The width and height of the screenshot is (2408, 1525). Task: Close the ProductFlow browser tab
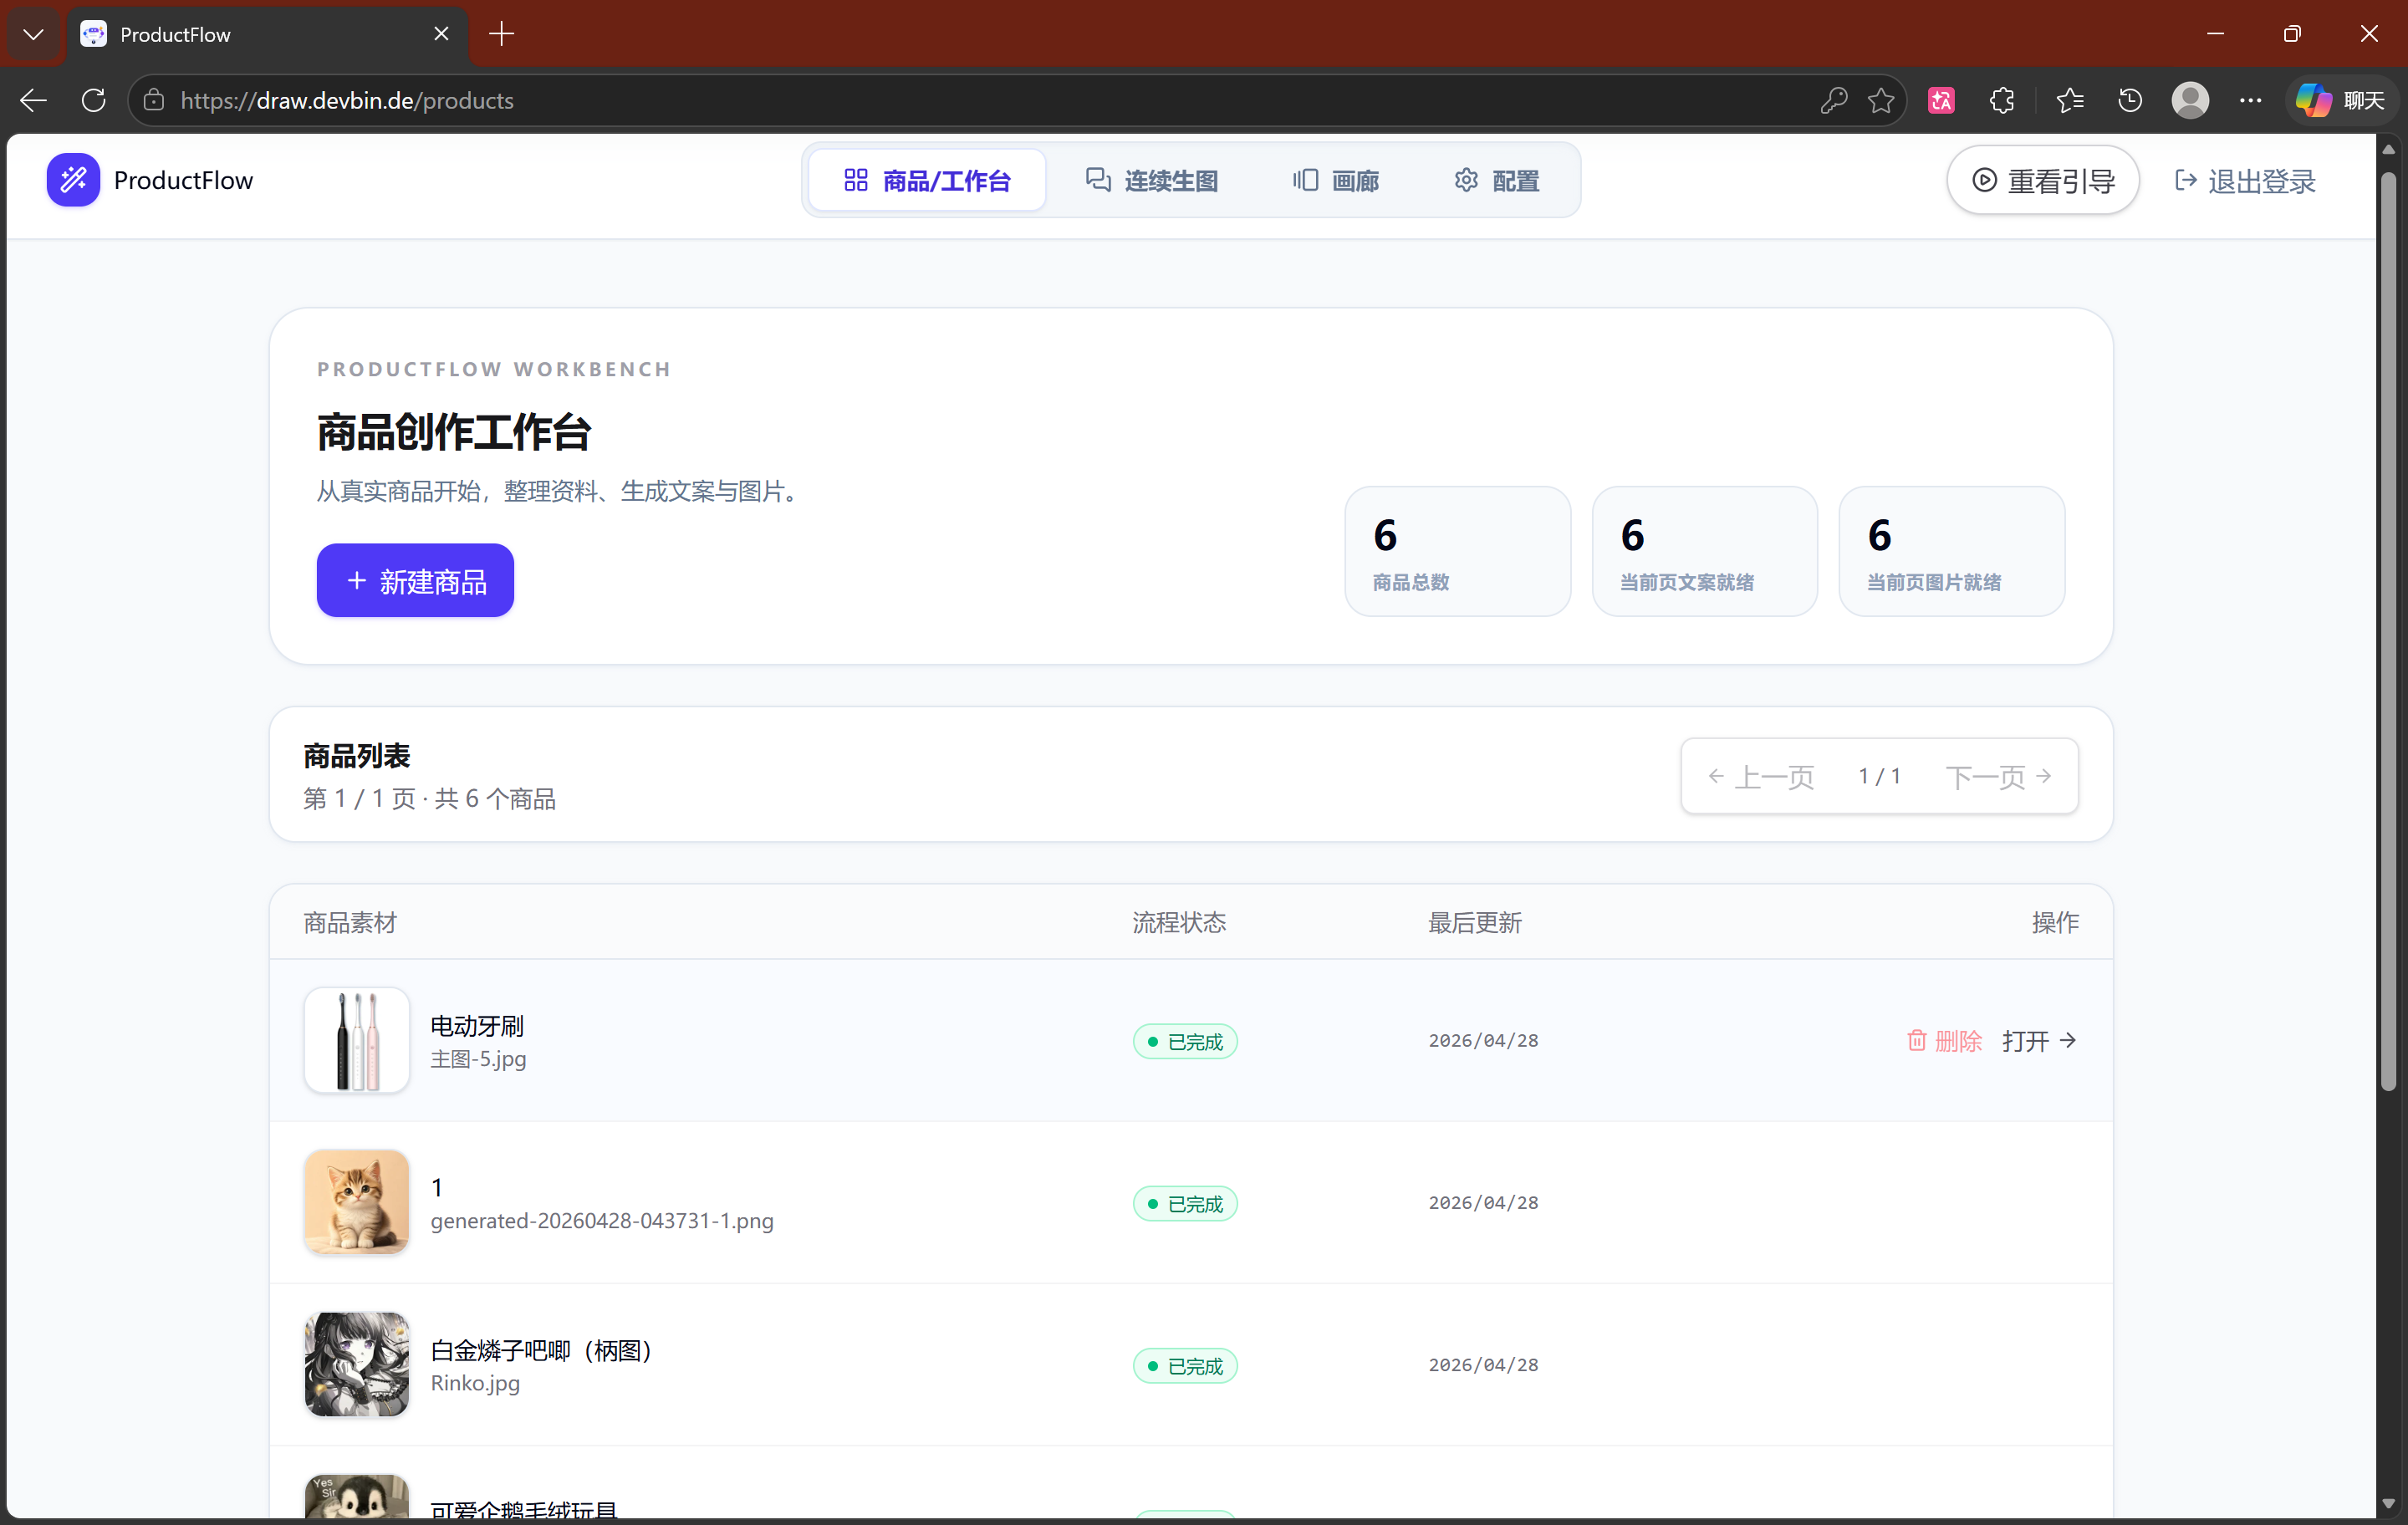441,34
